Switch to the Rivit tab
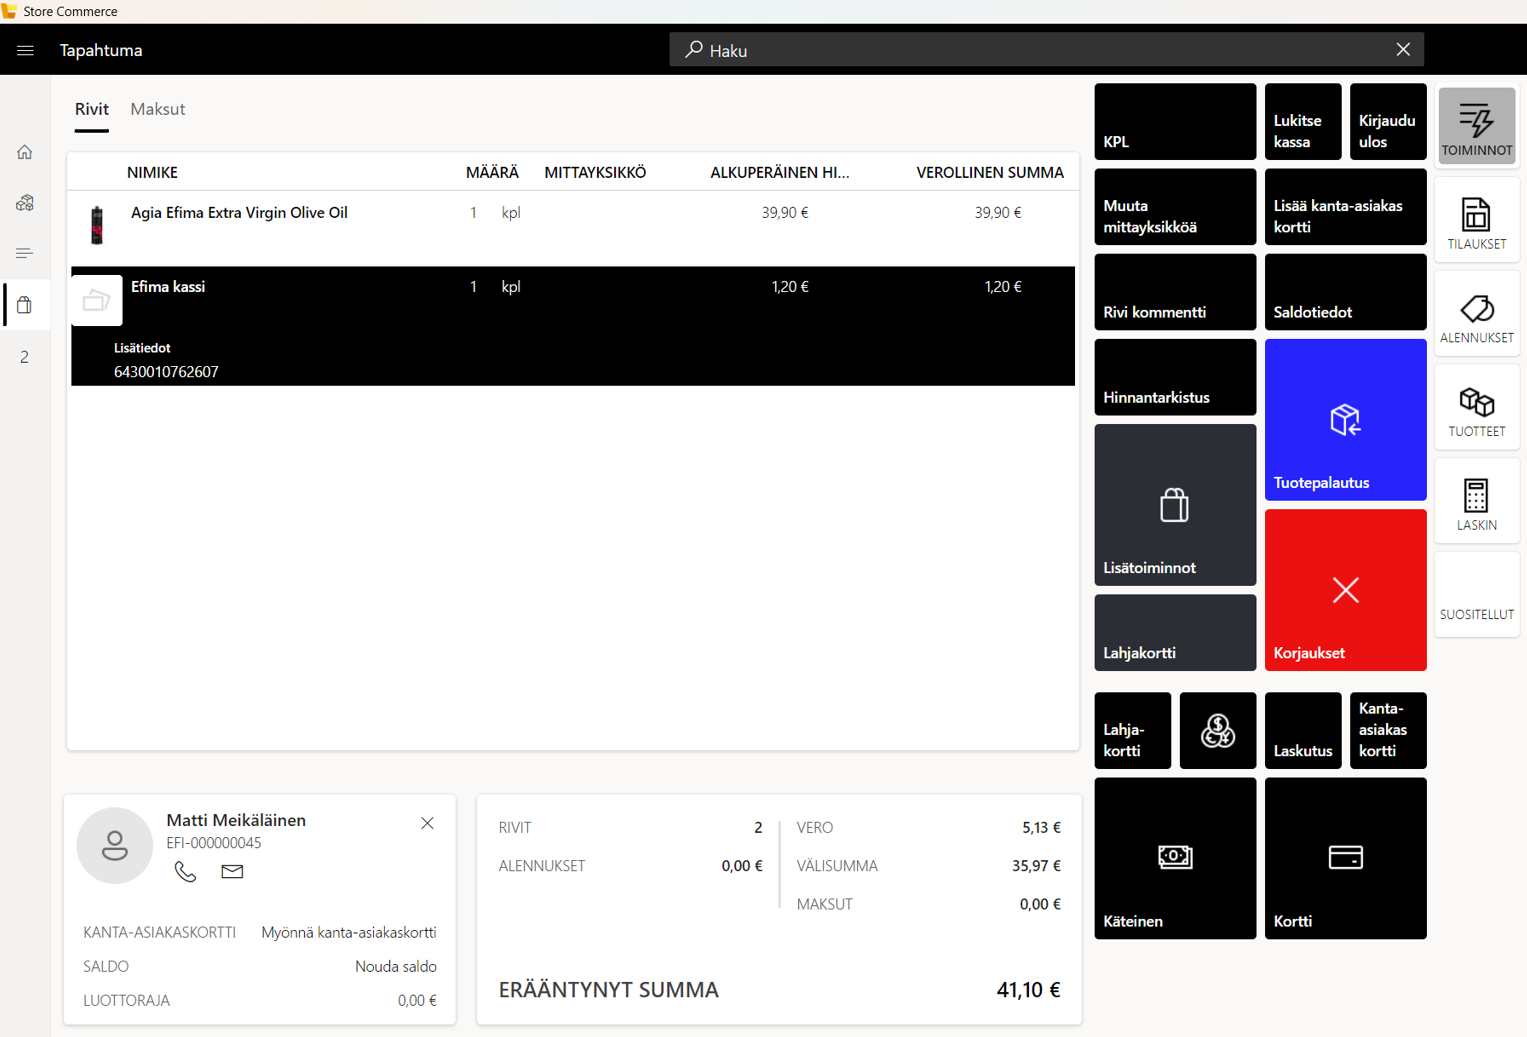This screenshot has height=1037, width=1527. pos(92,109)
